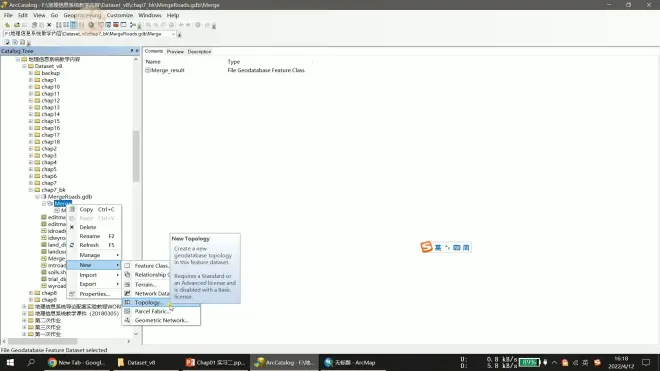Click the second metadata toolbar icon
The height and width of the screenshot is (371, 660).
pyautogui.click(x=15, y=42)
